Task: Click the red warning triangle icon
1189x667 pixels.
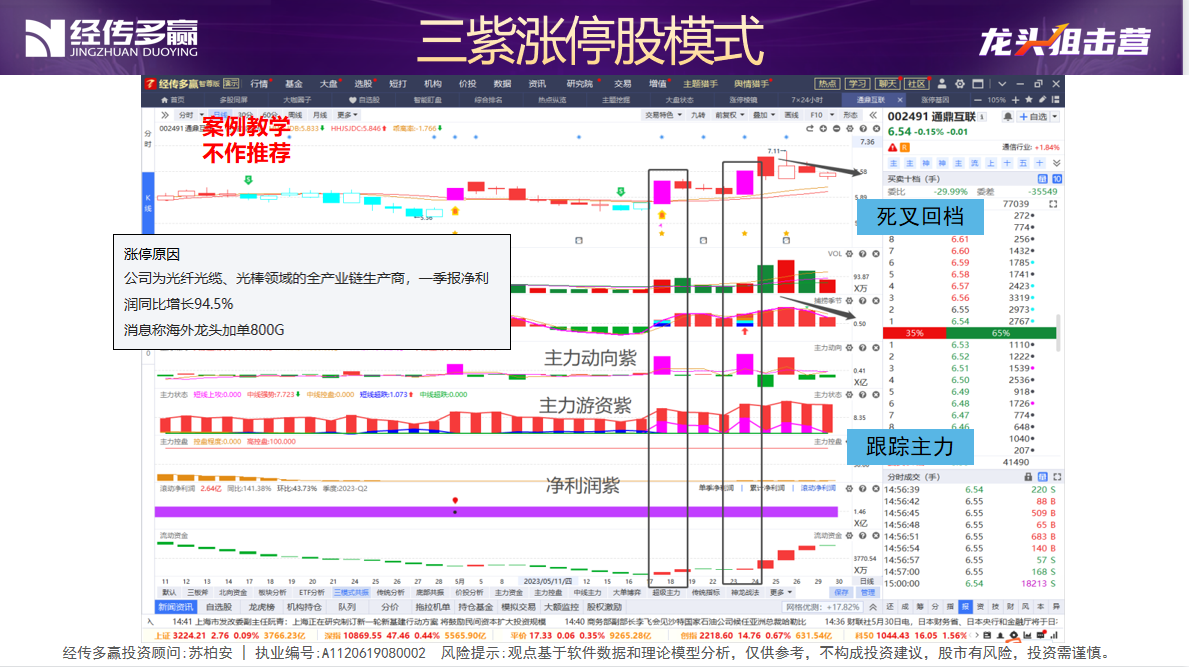Action: tap(893, 147)
